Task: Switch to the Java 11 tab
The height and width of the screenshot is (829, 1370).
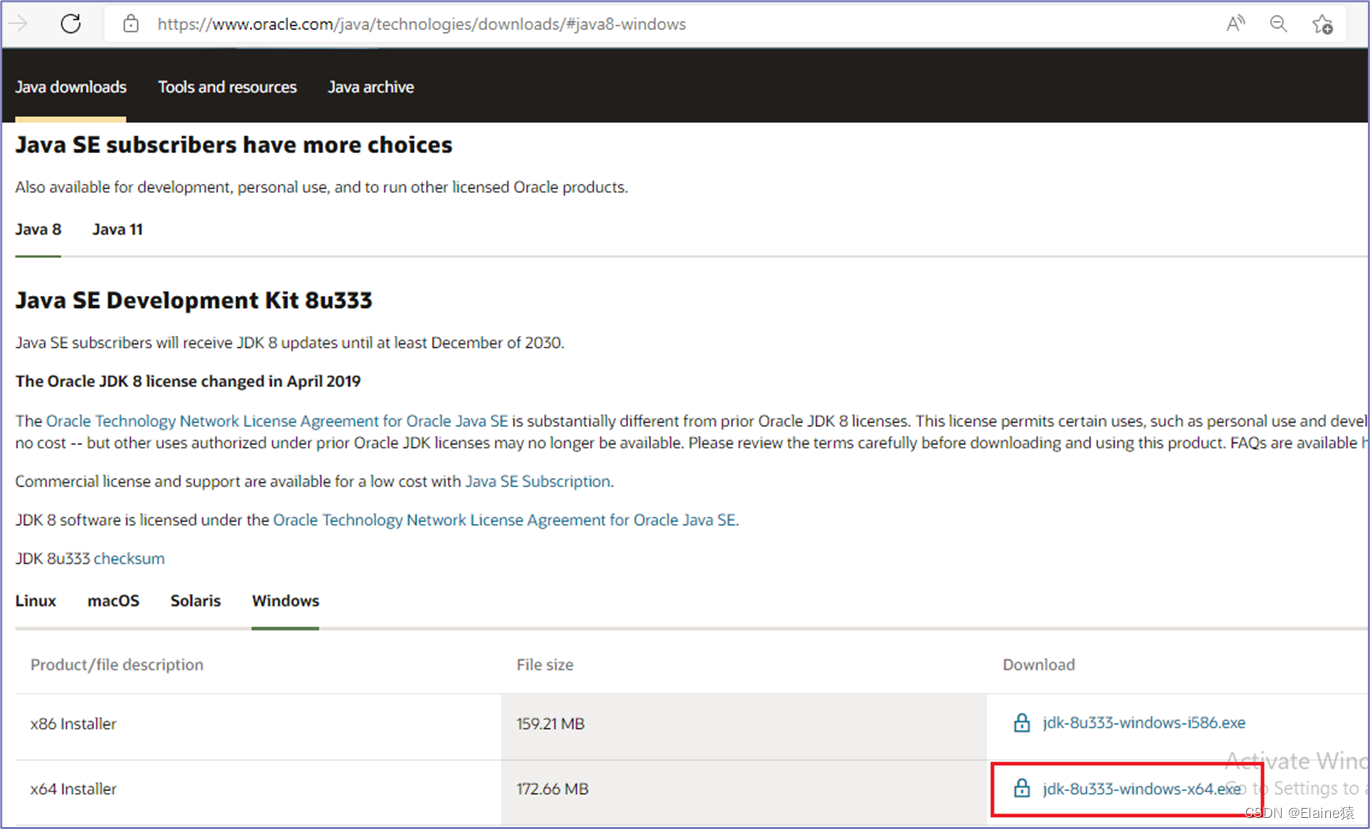Action: [x=117, y=229]
